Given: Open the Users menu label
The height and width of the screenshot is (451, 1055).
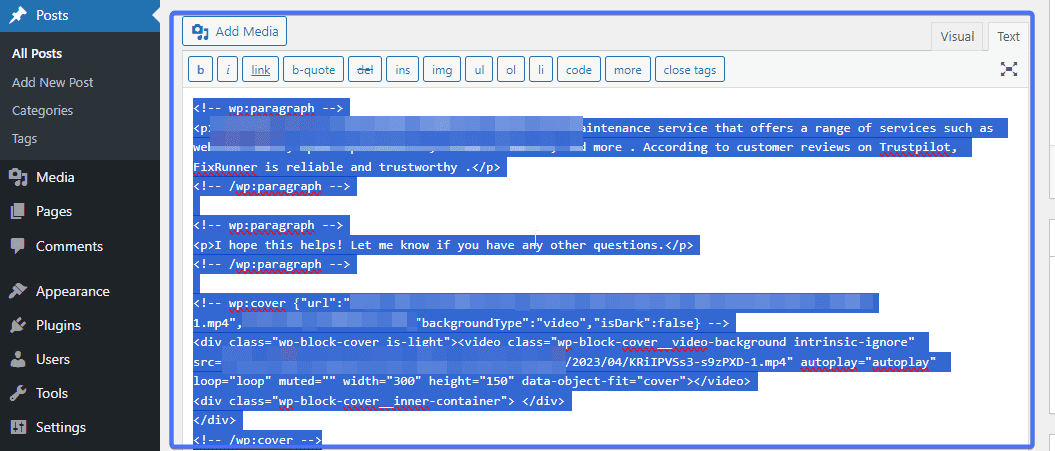Looking at the screenshot, I should (53, 359).
